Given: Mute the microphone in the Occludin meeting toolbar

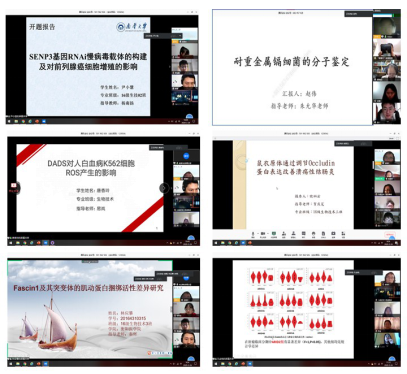Looking at the screenshot, I should (x=253, y=234).
